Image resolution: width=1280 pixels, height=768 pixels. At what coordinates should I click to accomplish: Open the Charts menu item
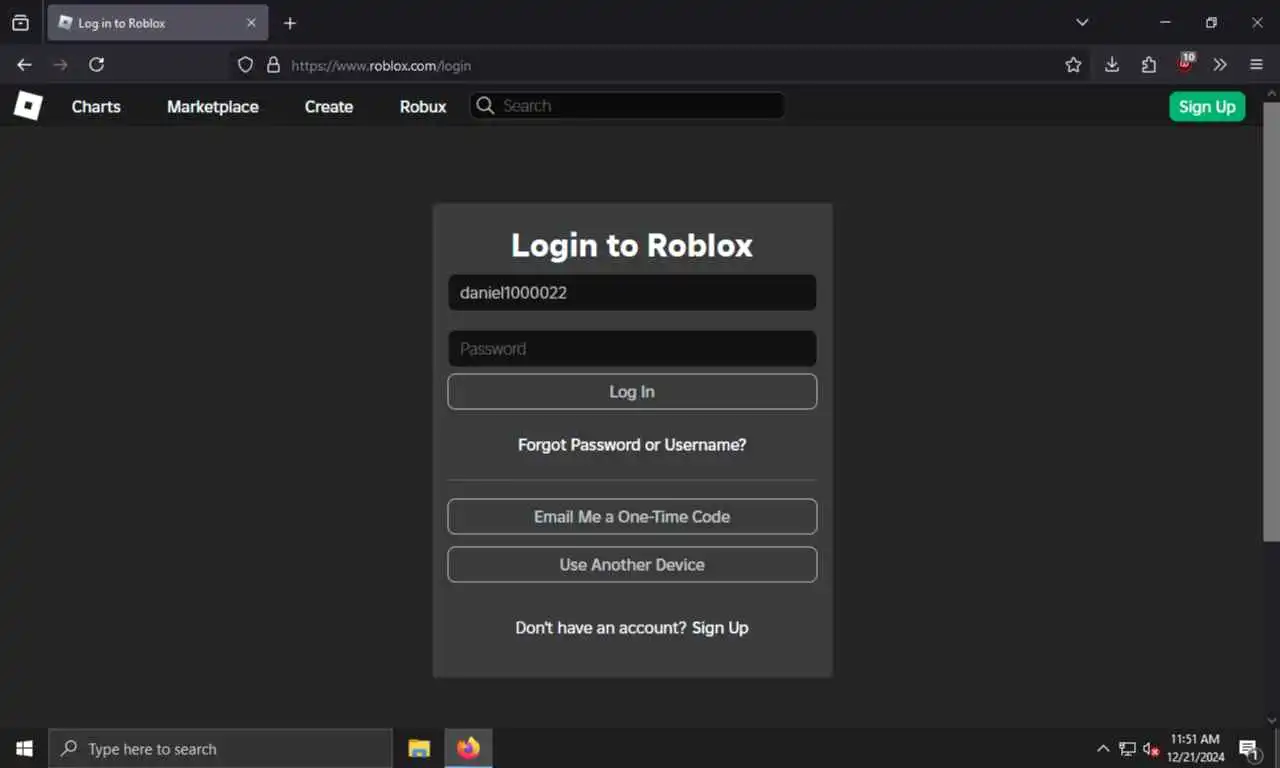96,106
